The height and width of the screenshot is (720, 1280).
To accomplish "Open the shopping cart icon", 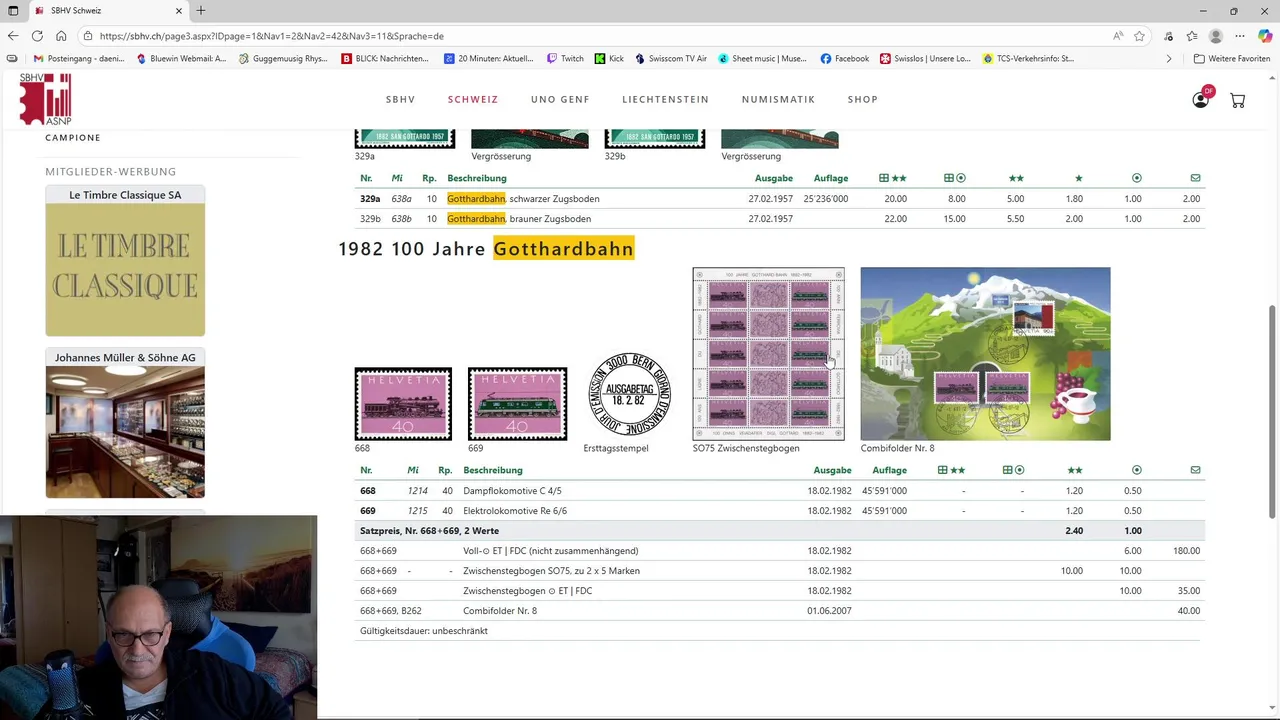I will click(1237, 100).
